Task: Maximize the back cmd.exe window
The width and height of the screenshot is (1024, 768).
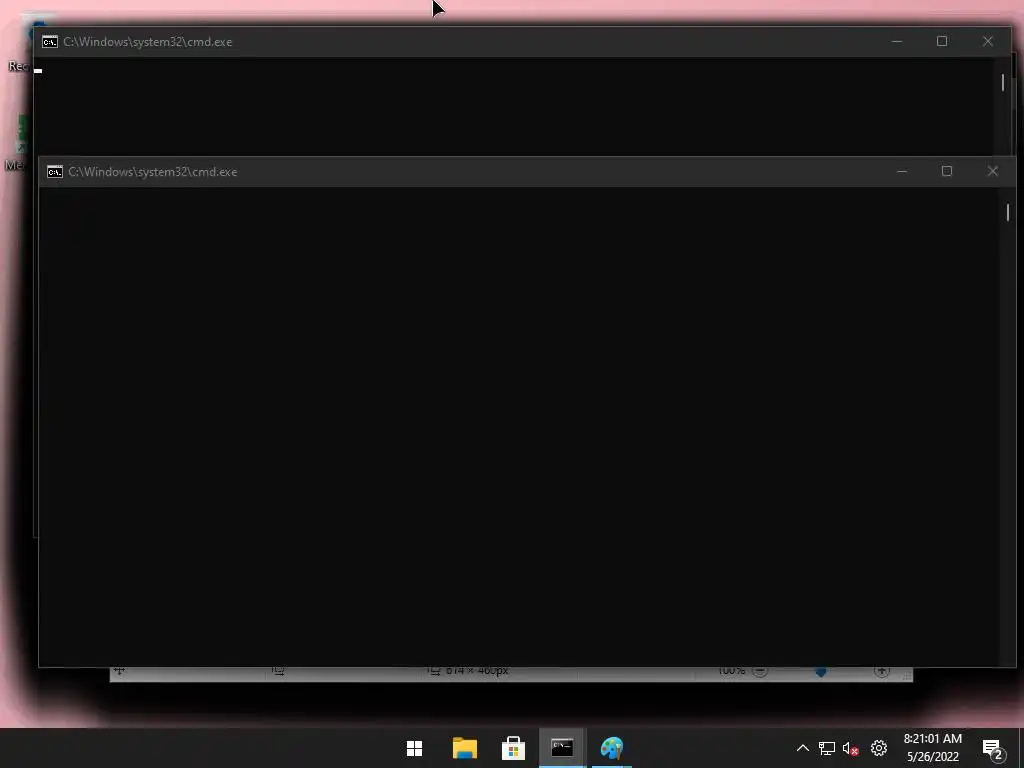Action: pyautogui.click(x=942, y=41)
